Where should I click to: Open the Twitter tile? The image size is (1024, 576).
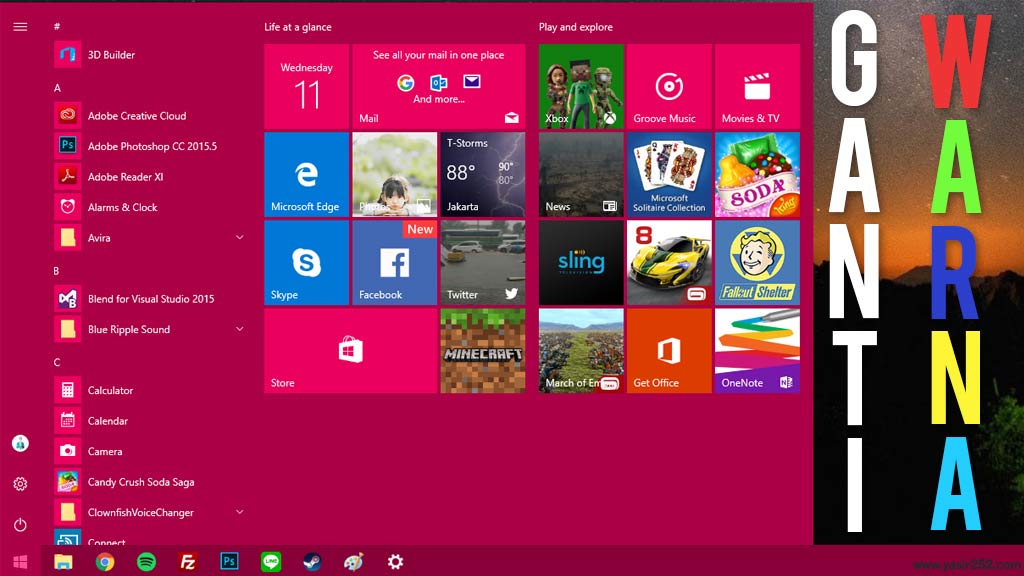[x=483, y=263]
